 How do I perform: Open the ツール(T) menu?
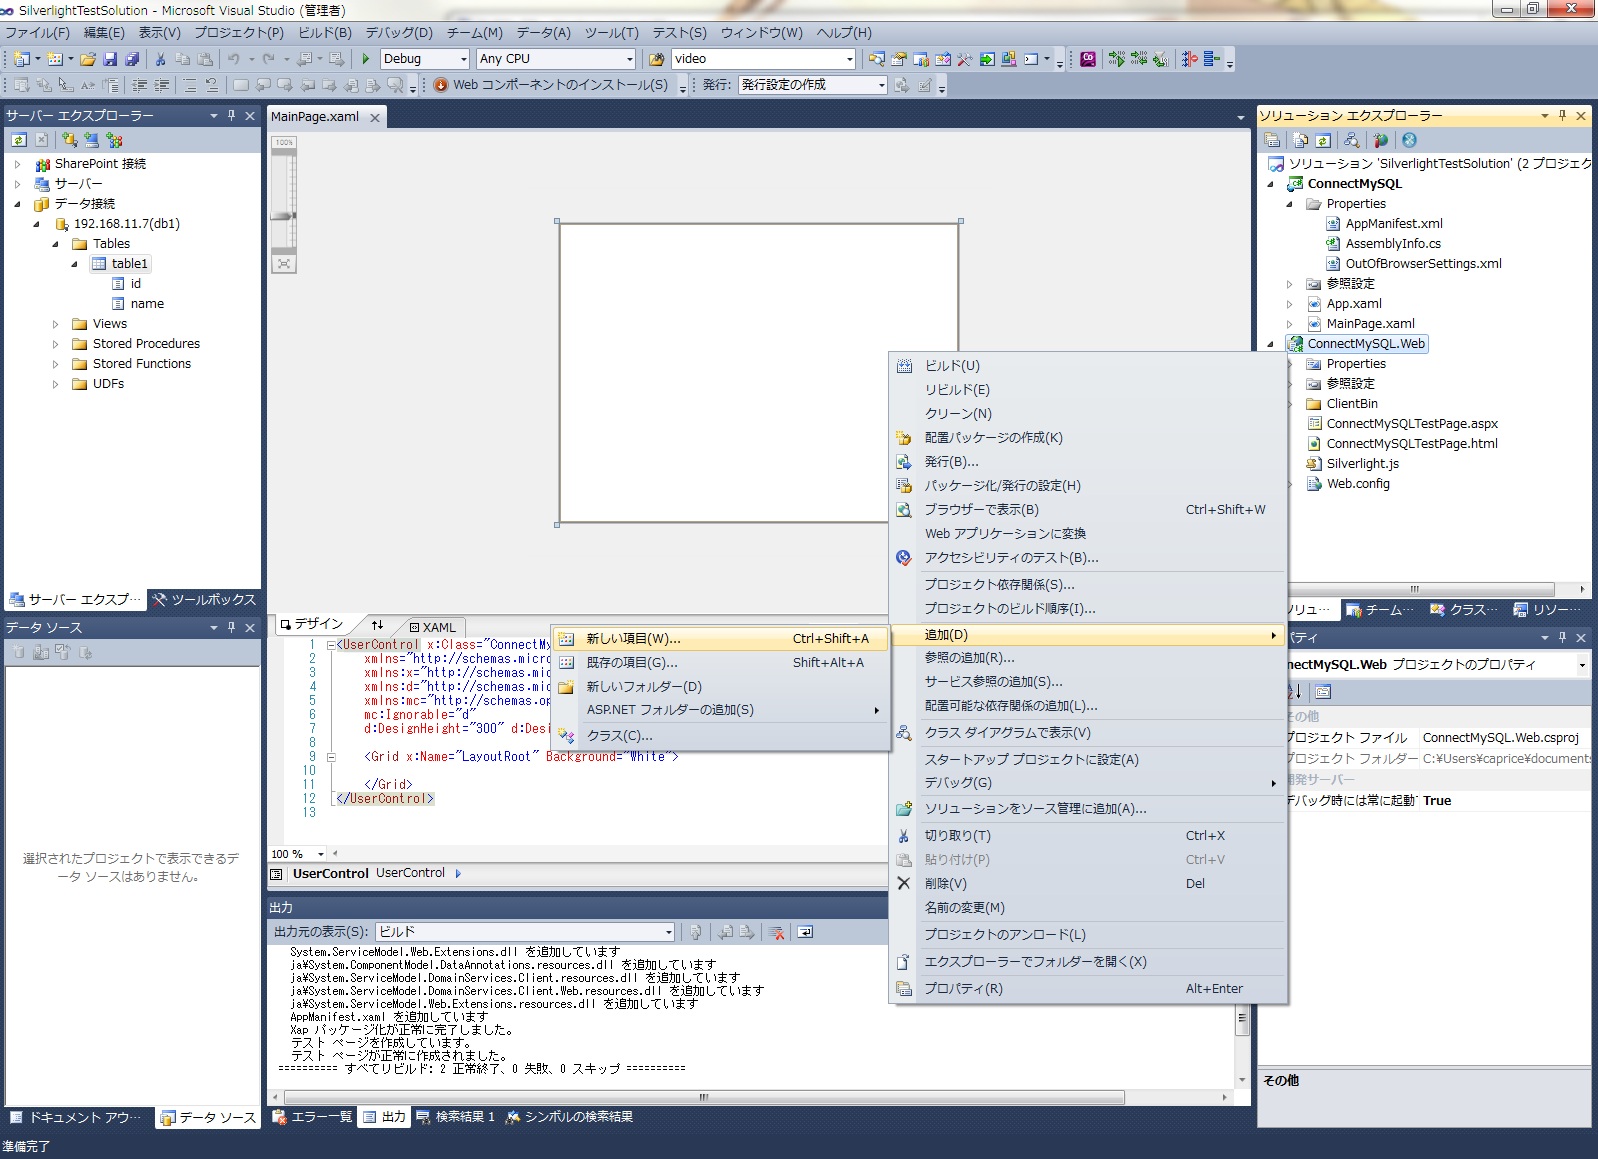click(611, 32)
